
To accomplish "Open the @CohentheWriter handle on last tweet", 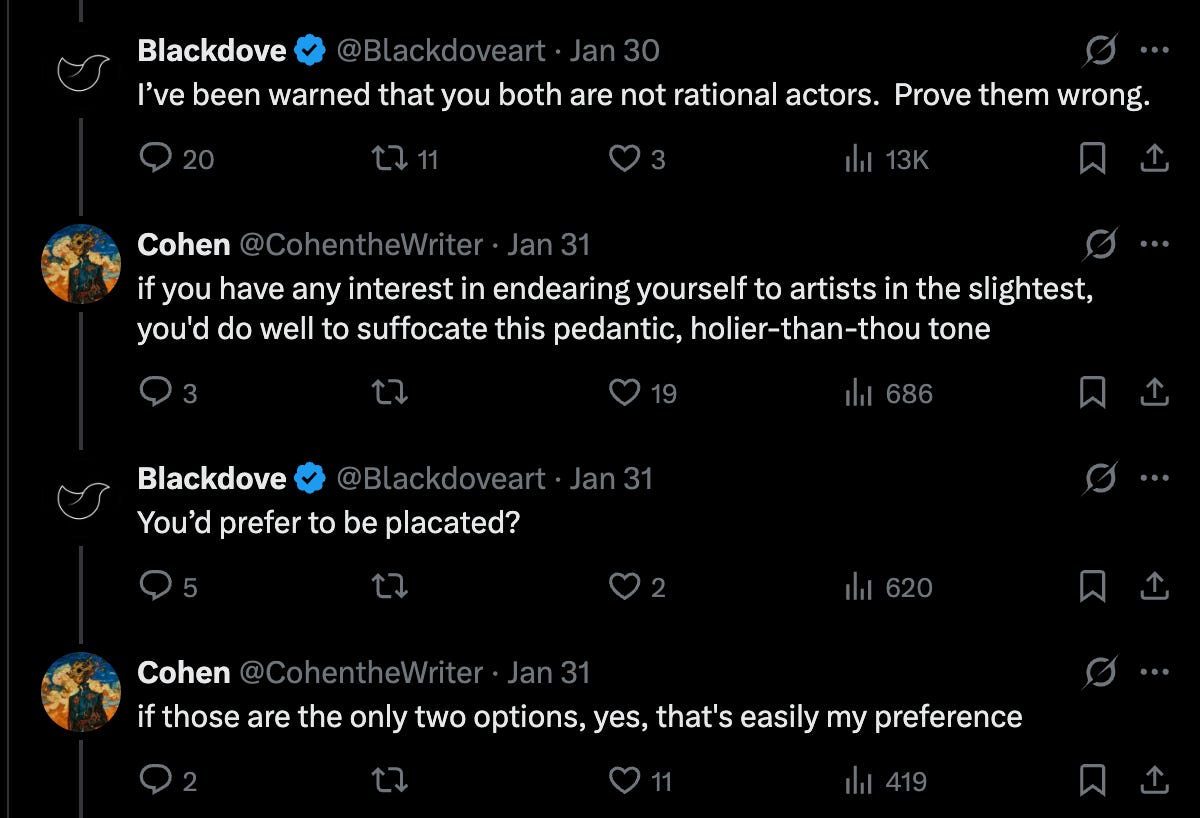I will pyautogui.click(x=361, y=672).
